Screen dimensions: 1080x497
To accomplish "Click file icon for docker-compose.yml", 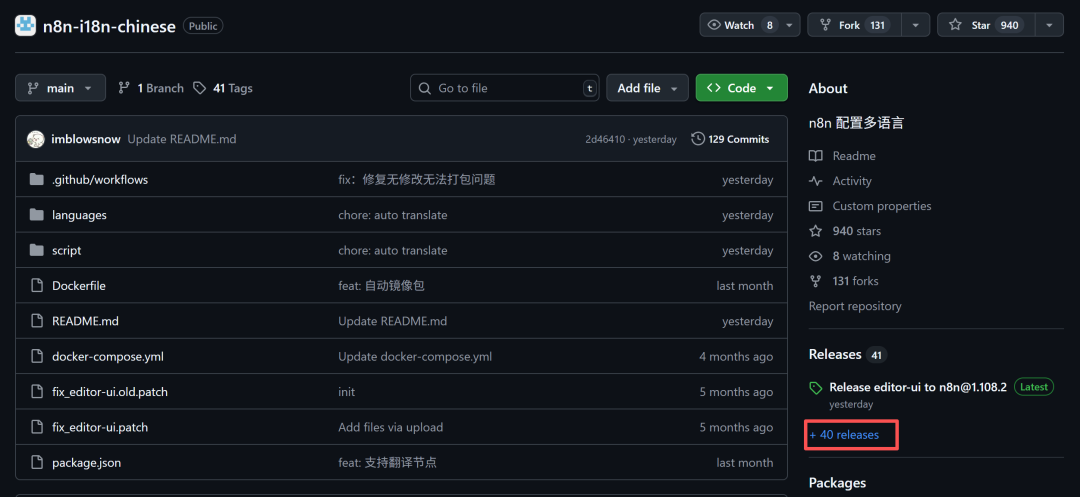I will tap(37, 357).
